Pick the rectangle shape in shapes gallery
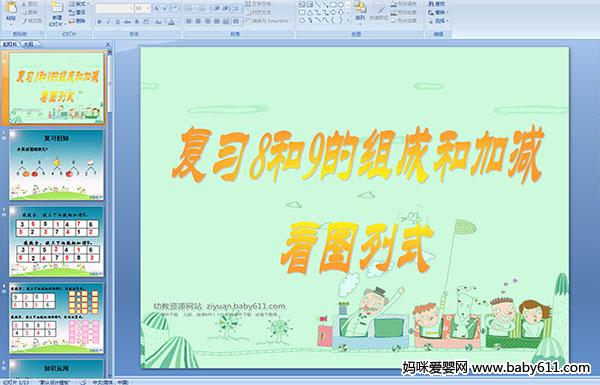 point(334,5)
